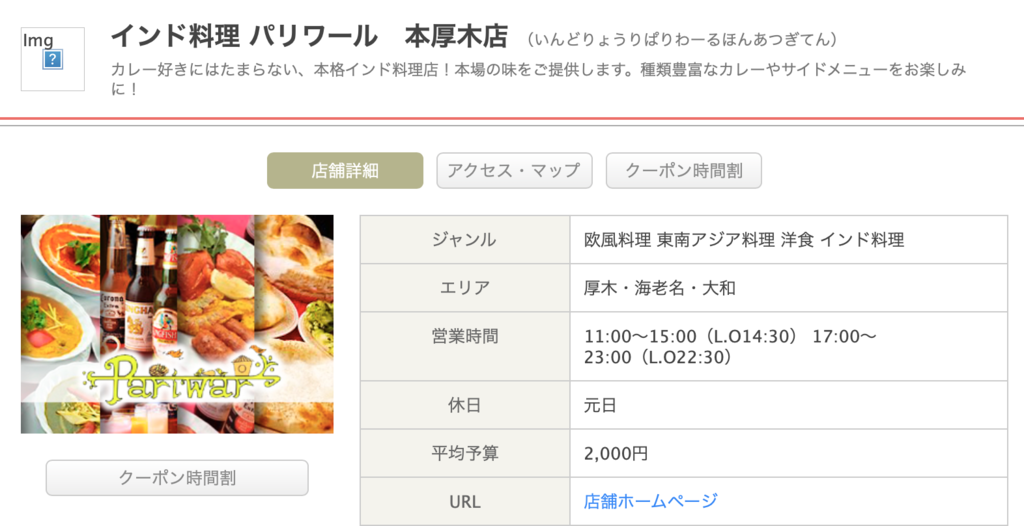Screen dimensions: 1024x526
Task: Click the restaurant food collage photo
Action: [177, 324]
